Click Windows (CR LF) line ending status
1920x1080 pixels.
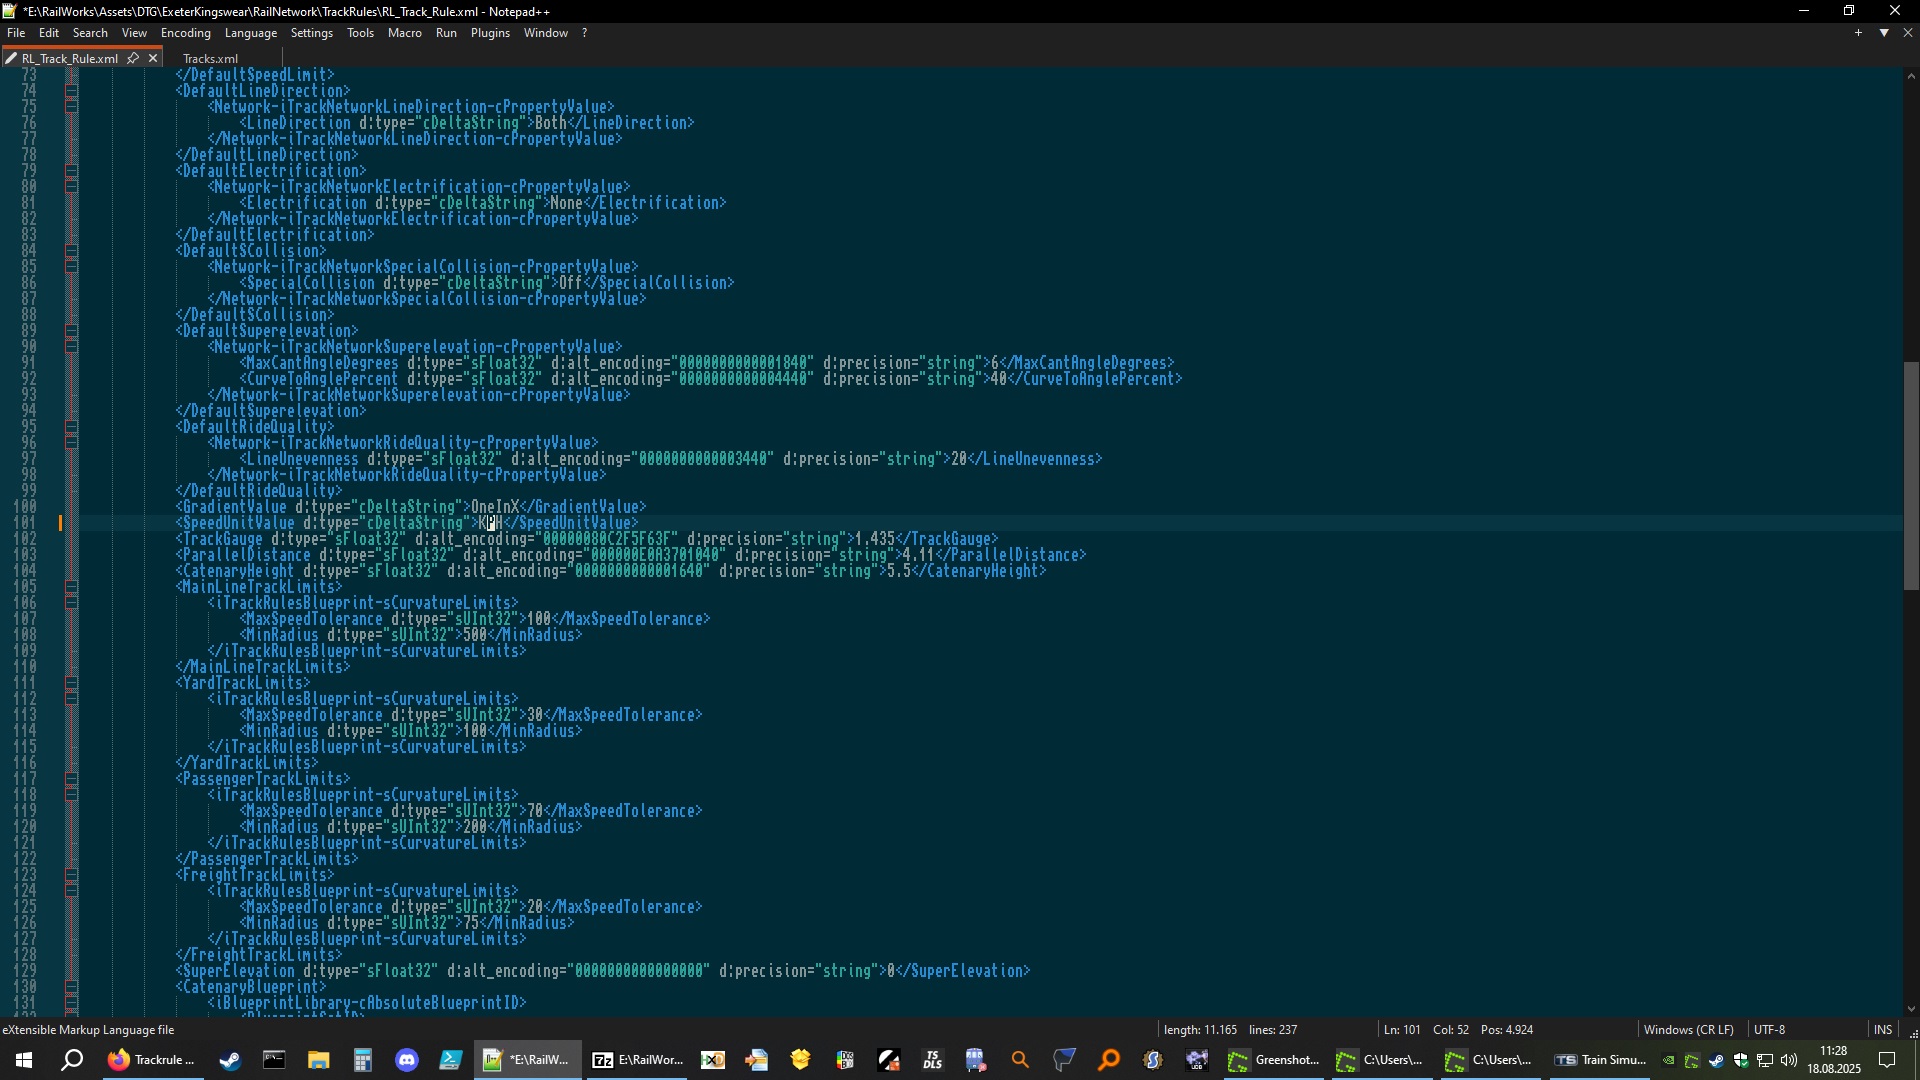click(1690, 1030)
